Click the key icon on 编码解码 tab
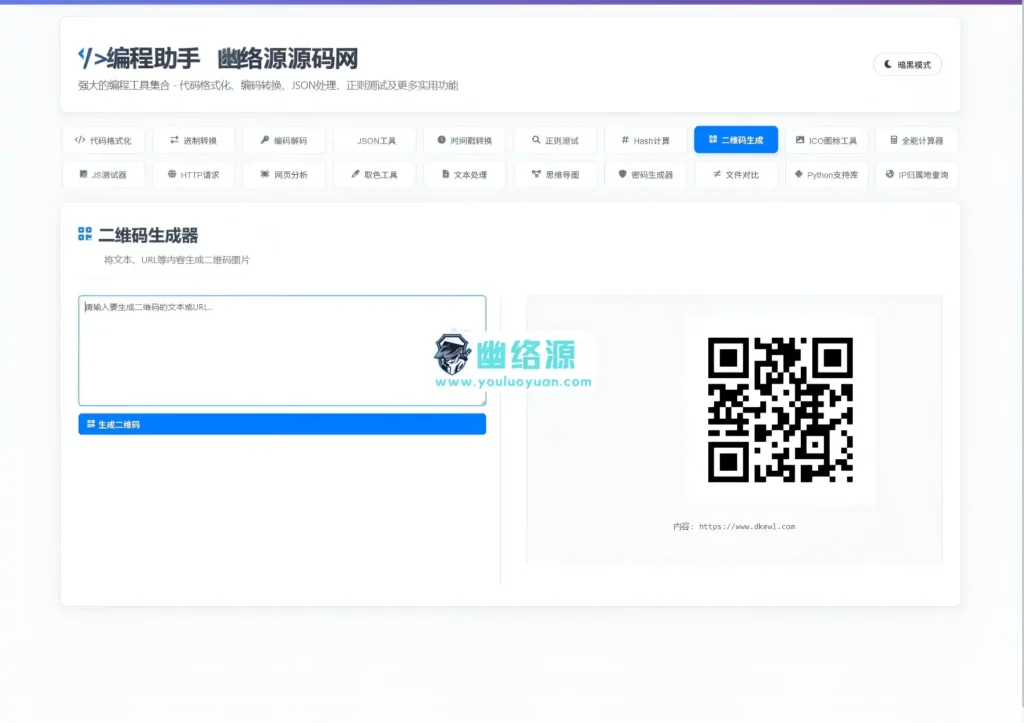The width and height of the screenshot is (1024, 723). [264, 140]
